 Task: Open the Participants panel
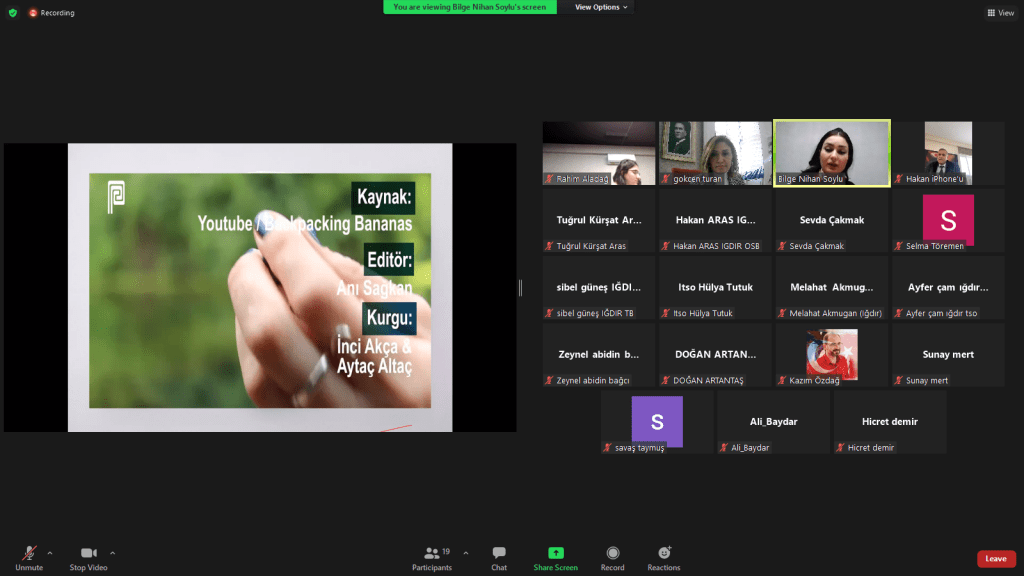click(x=431, y=553)
